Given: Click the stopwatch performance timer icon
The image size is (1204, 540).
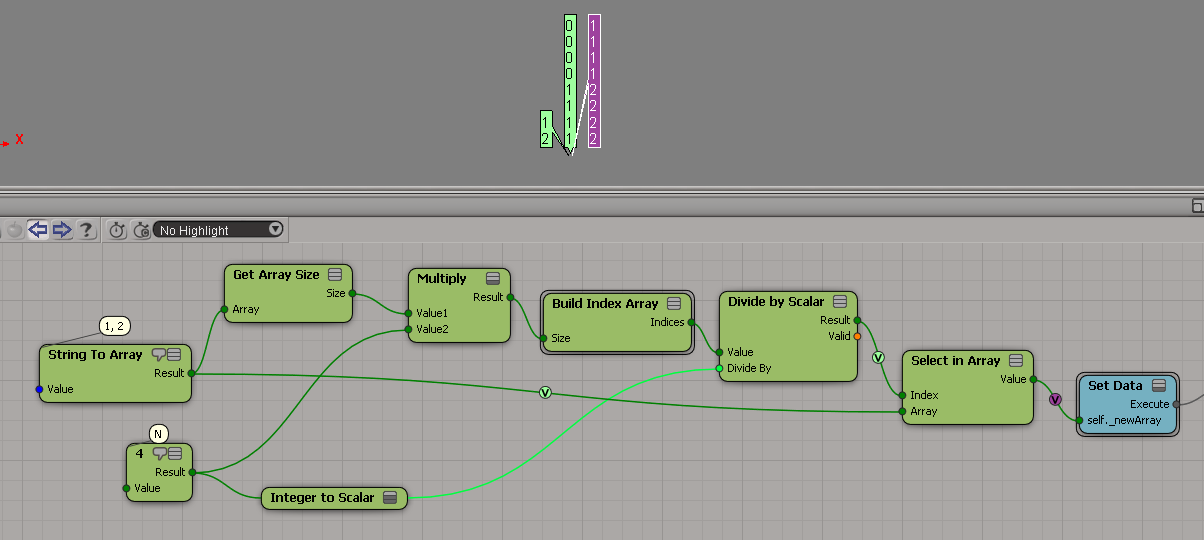Looking at the screenshot, I should click(x=117, y=230).
